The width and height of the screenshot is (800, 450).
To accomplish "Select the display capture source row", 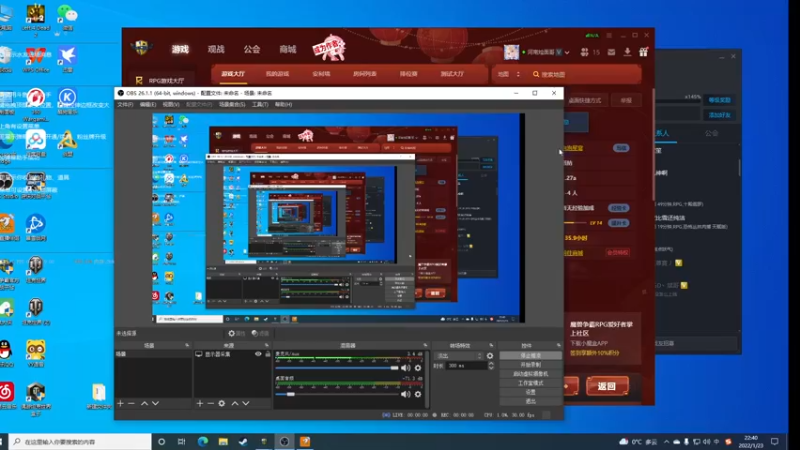I will tap(232, 354).
